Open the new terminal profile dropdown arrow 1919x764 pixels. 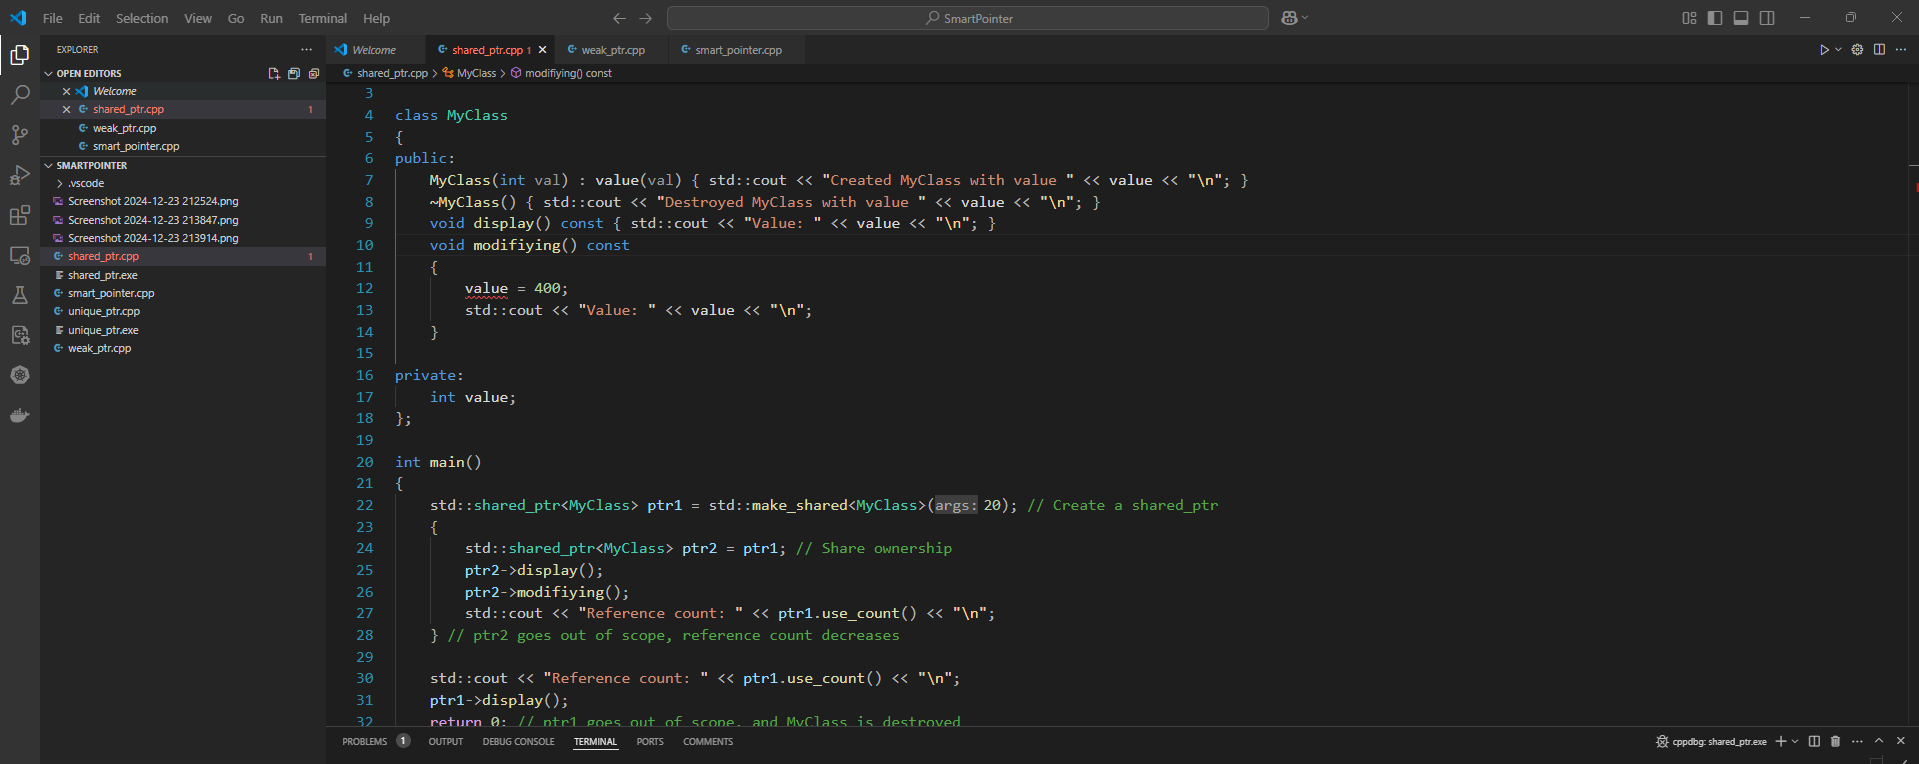(x=1795, y=741)
